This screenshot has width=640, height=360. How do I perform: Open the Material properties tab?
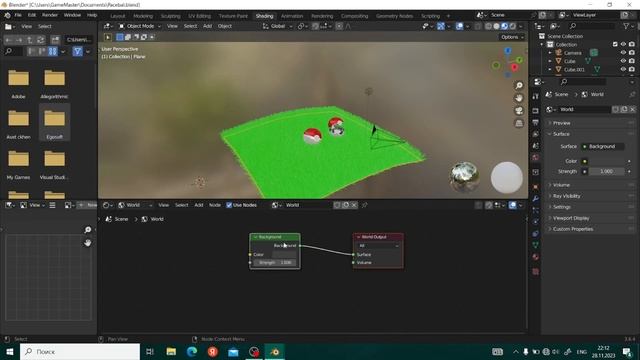pyautogui.click(x=536, y=257)
